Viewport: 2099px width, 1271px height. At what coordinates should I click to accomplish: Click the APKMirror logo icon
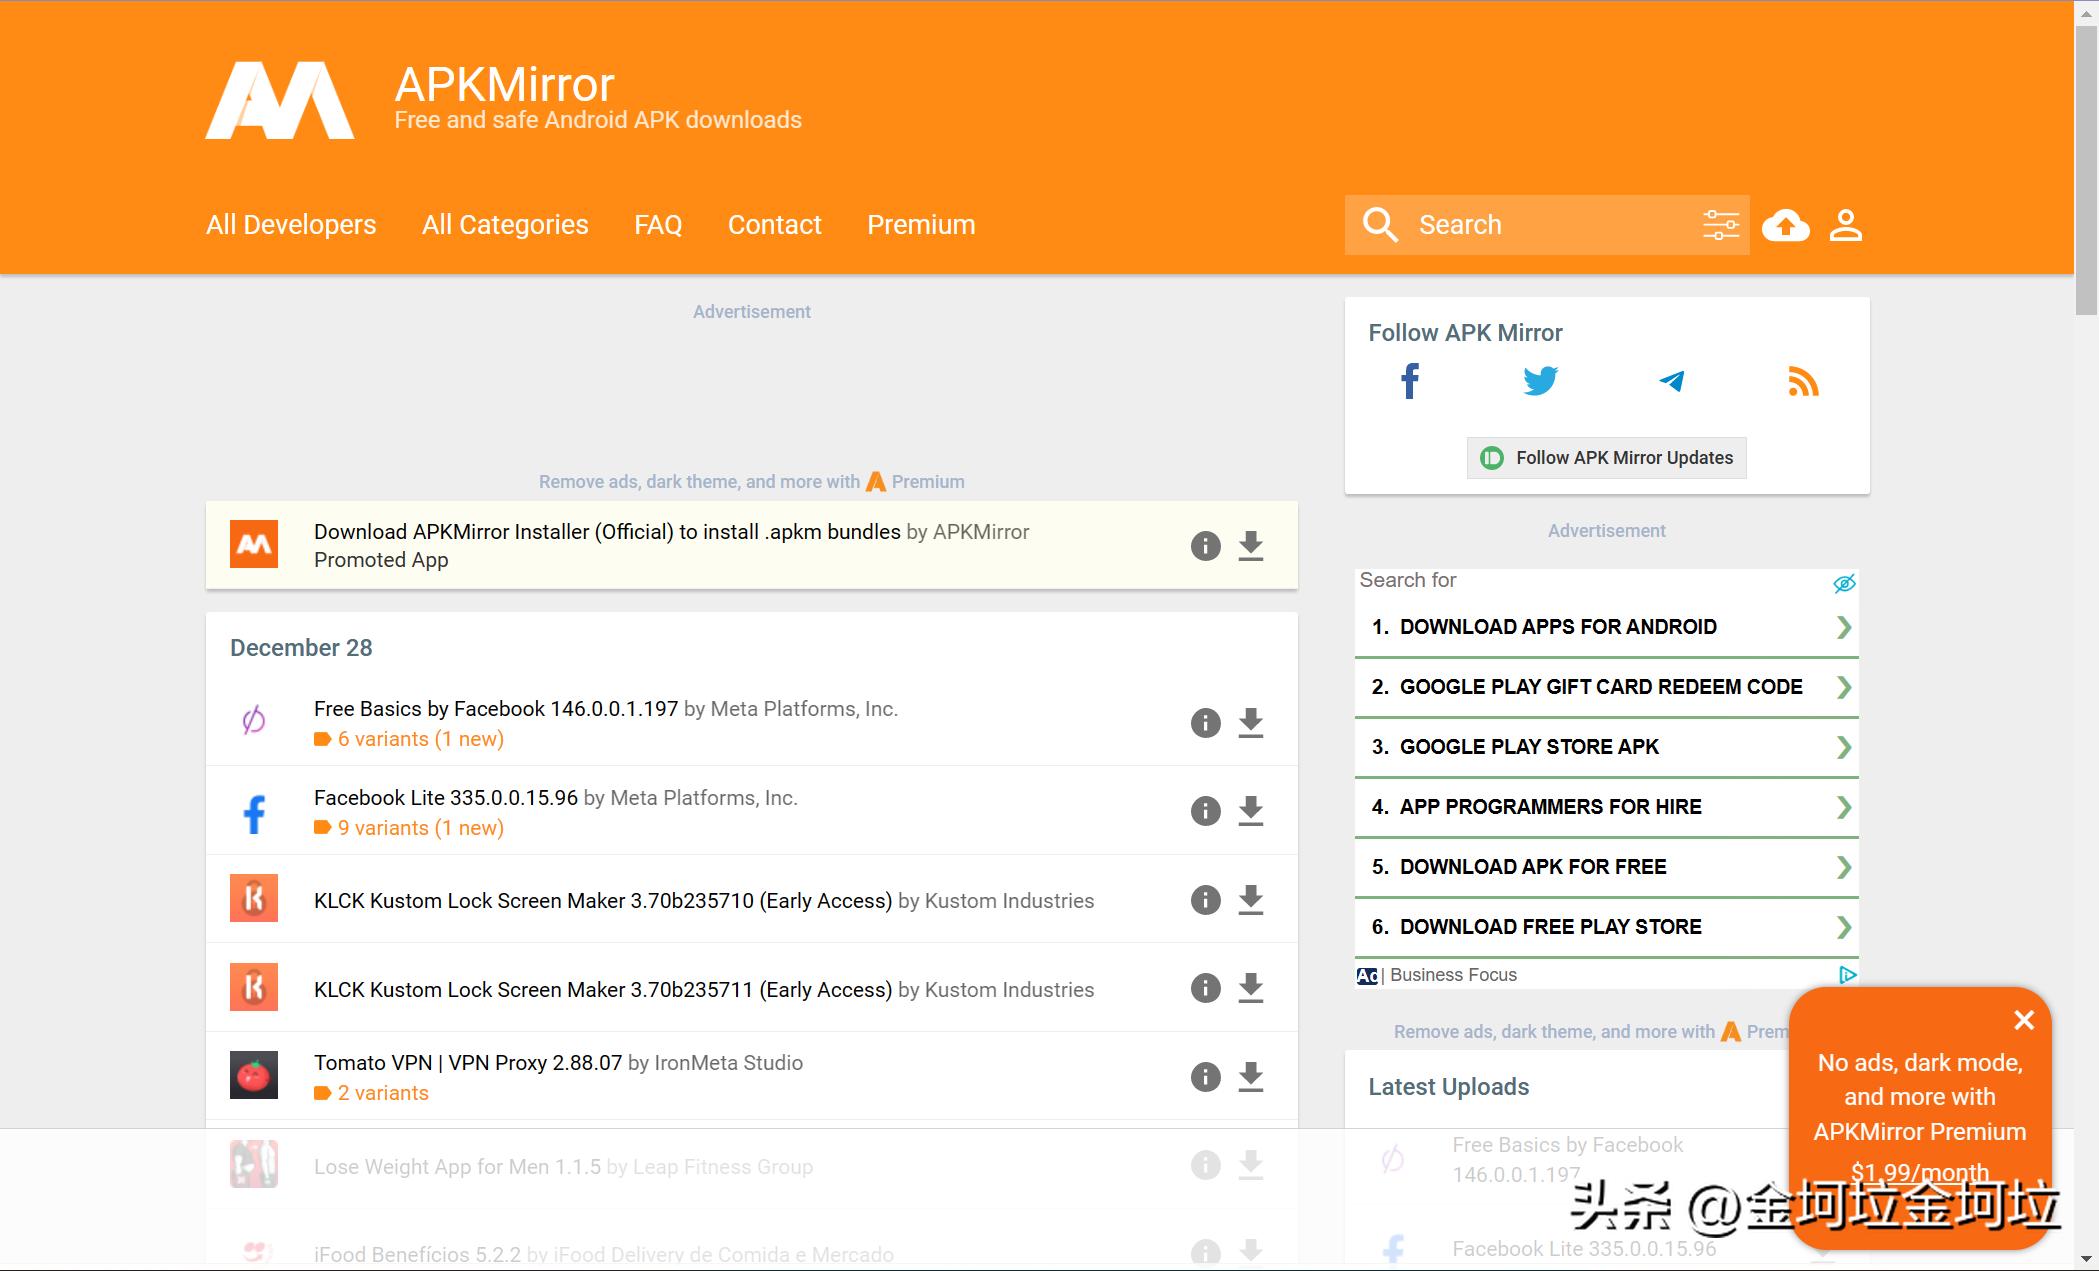point(280,100)
